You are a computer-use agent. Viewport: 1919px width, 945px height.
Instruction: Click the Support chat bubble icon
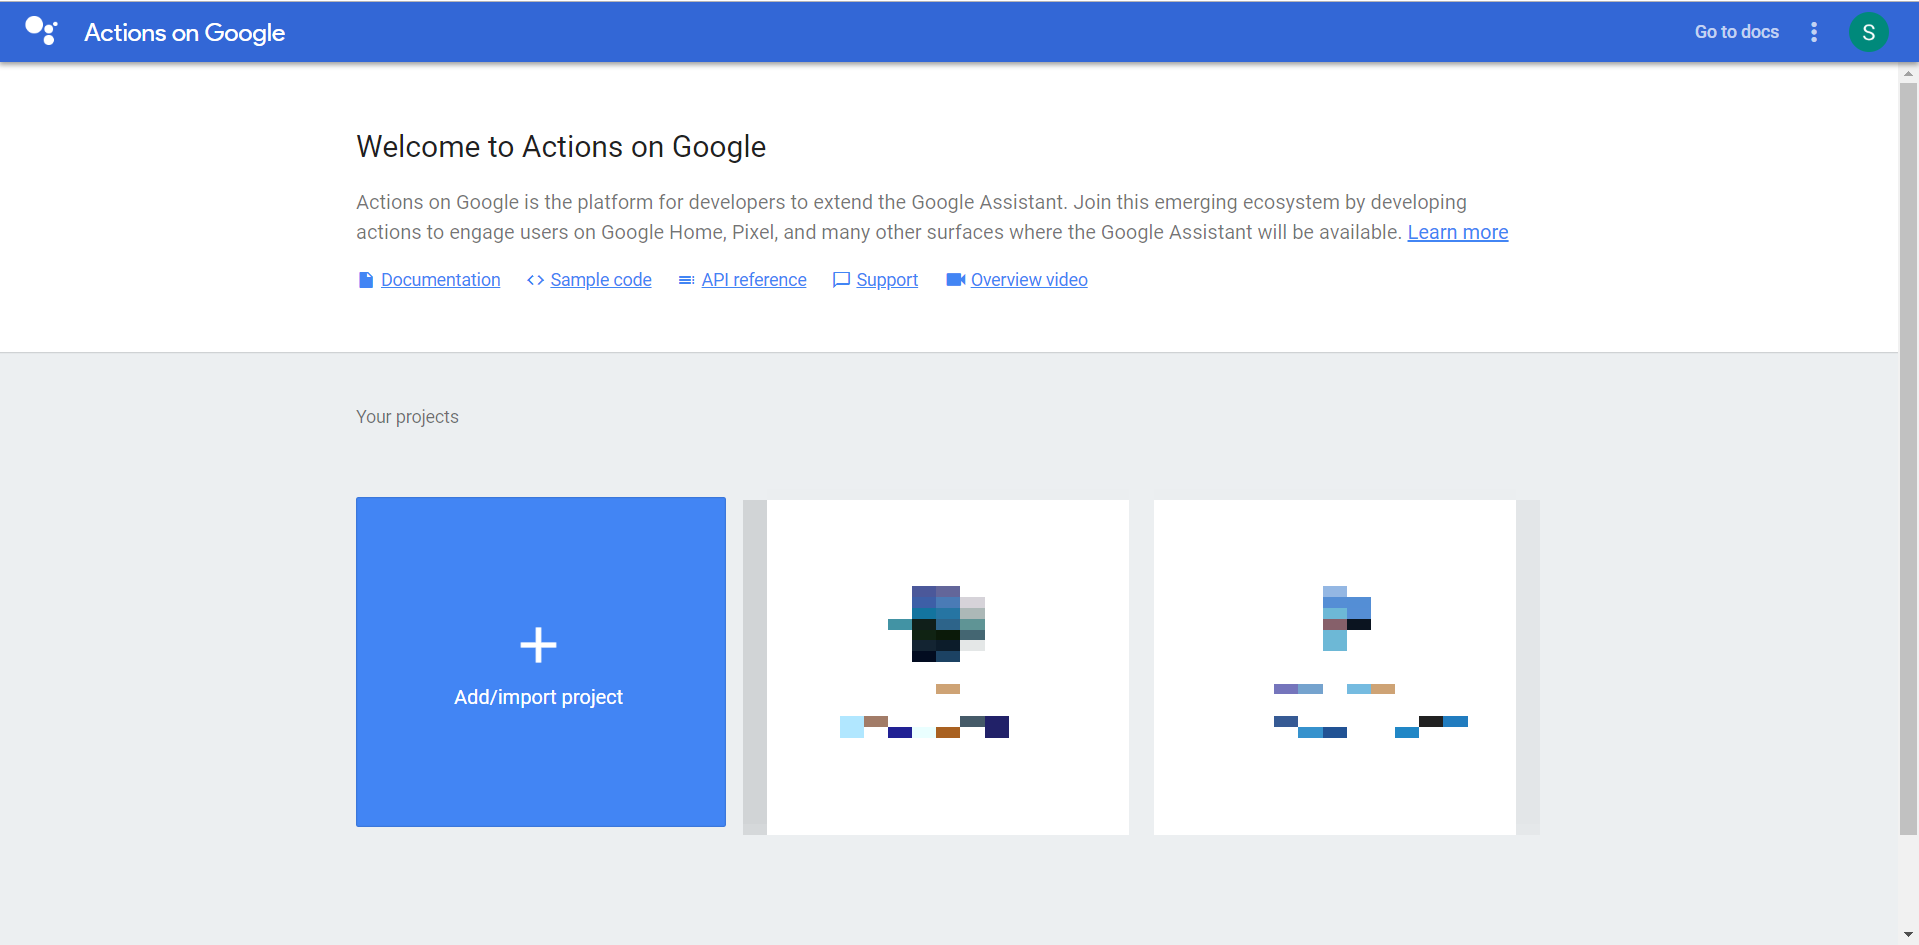(841, 280)
